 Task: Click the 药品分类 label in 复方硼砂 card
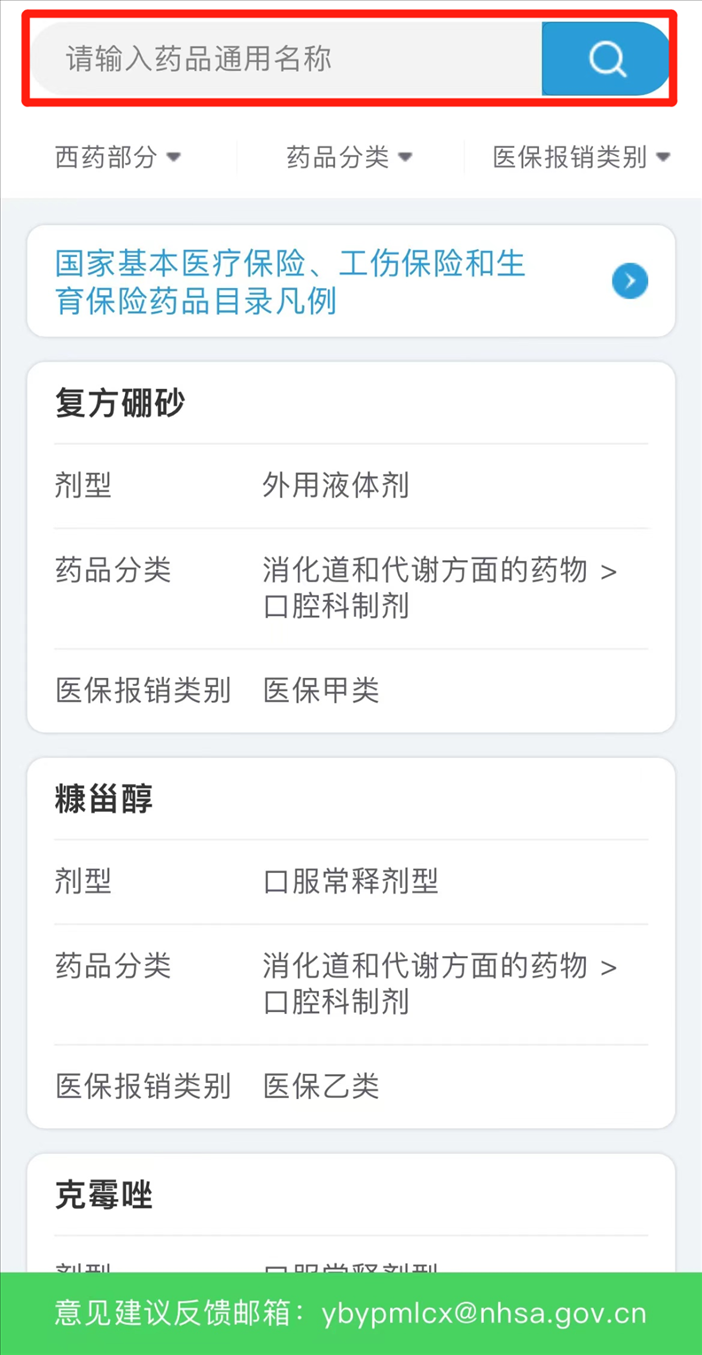pyautogui.click(x=113, y=571)
